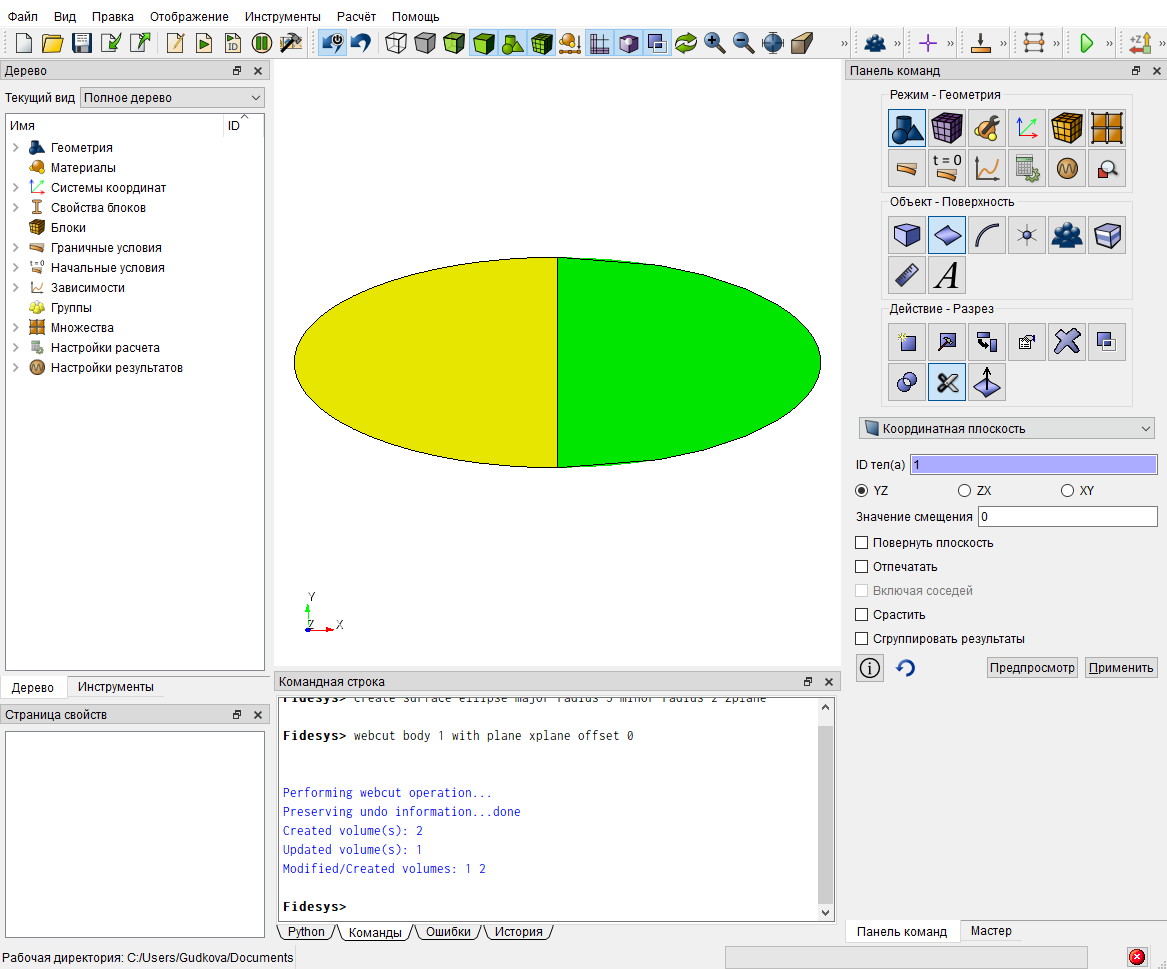Image resolution: width=1167 pixels, height=969 pixels.
Task: Click the New file toolbar icon
Action: coord(24,43)
